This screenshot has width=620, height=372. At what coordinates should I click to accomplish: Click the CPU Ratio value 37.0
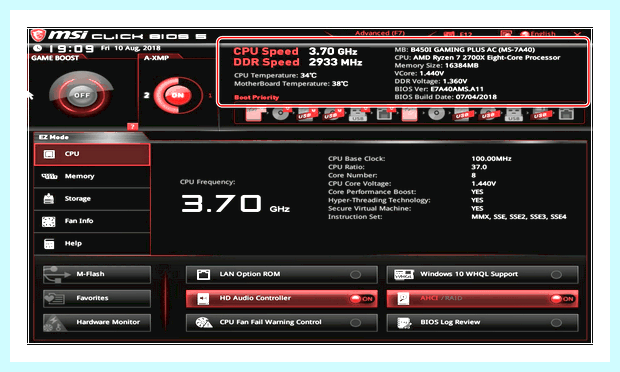(479, 167)
